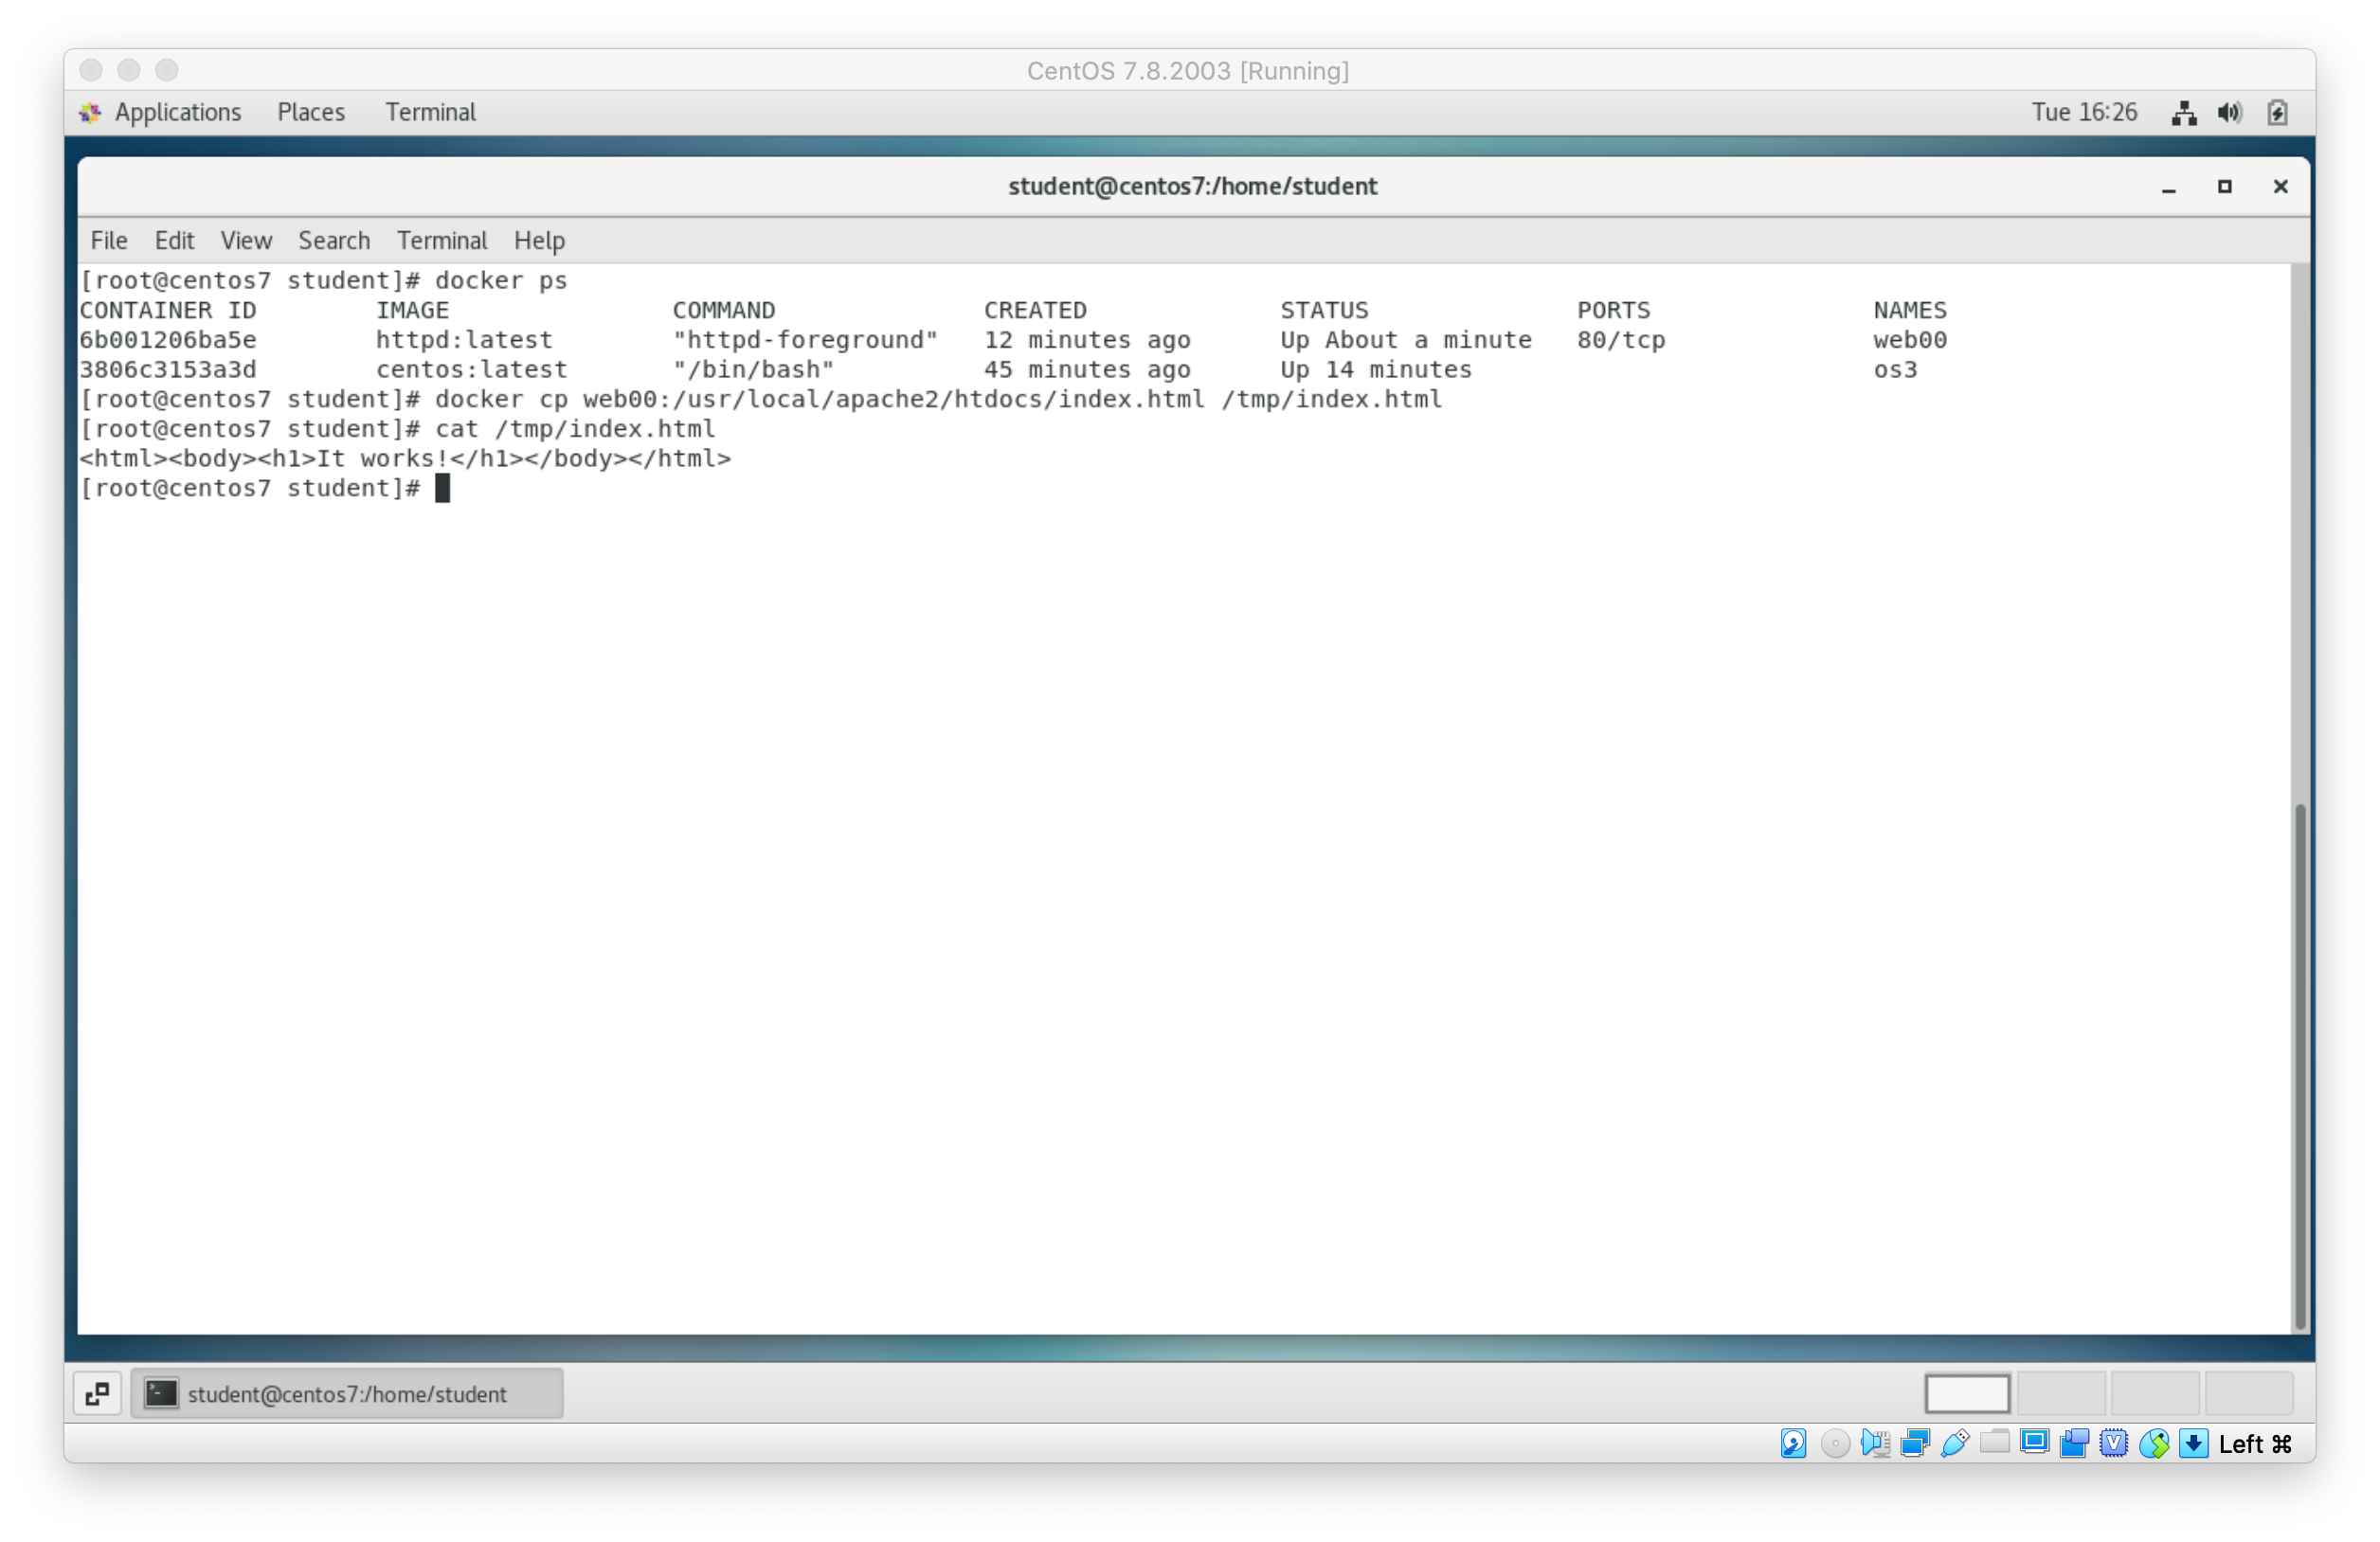
Task: Click the VirtualBox hard disk activity icon
Action: click(1793, 1443)
